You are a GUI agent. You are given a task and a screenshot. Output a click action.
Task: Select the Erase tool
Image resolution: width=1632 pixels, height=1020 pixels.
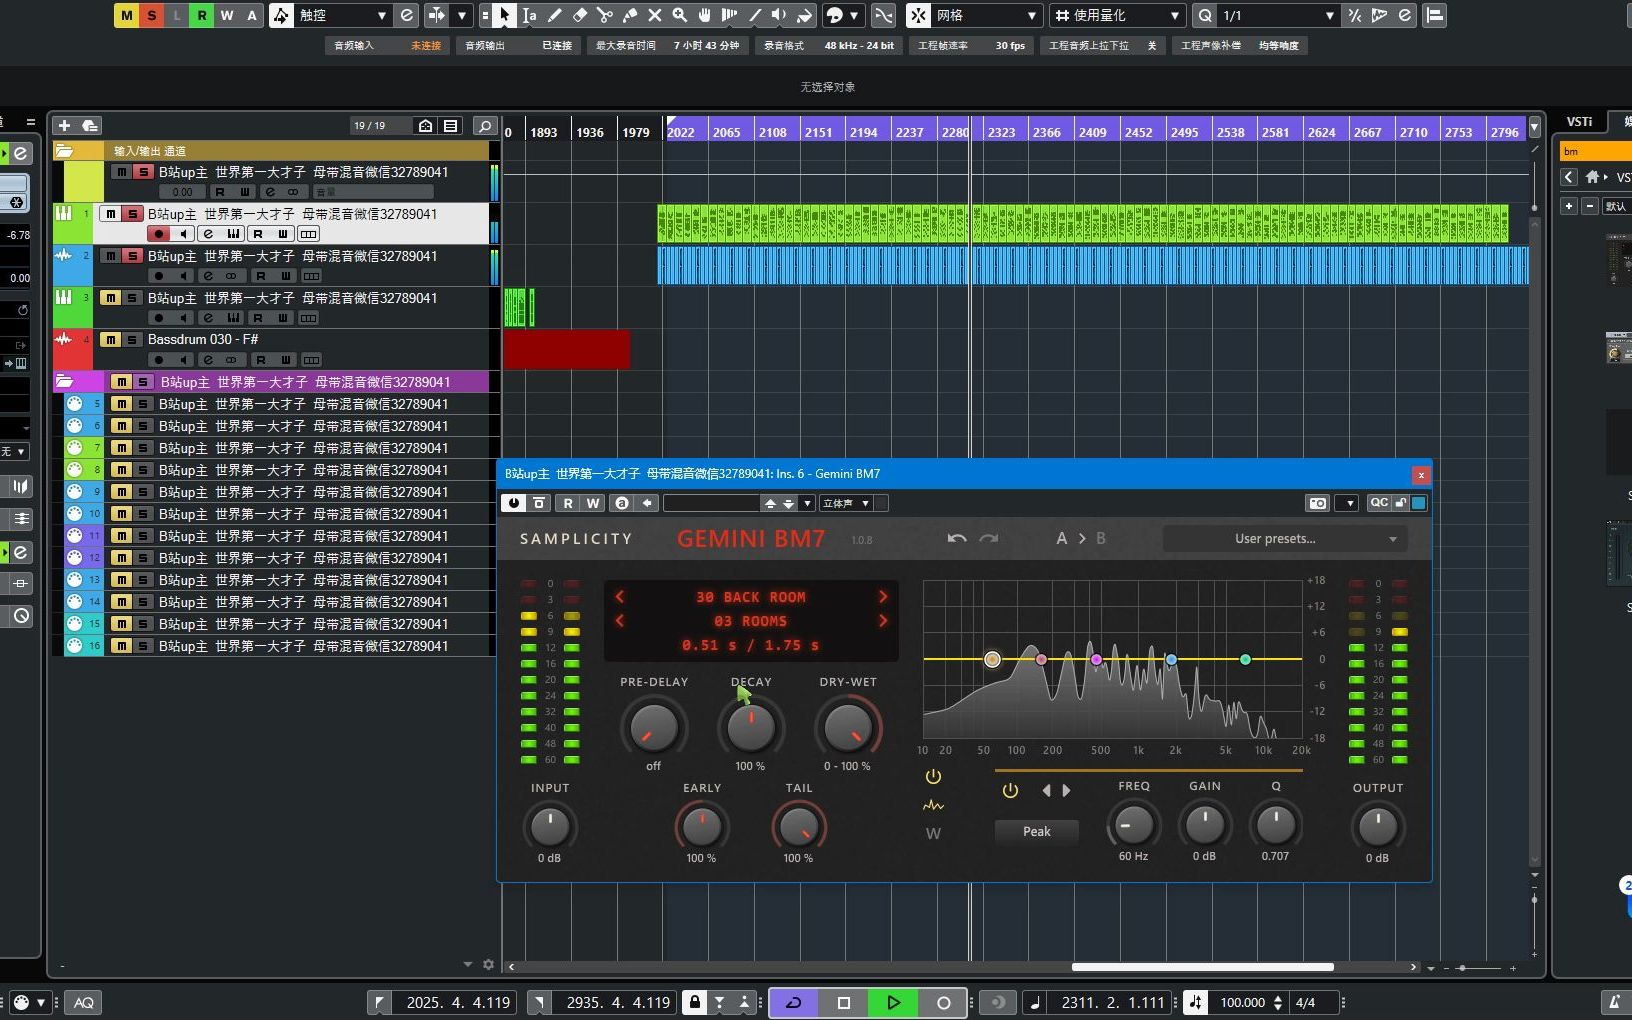[580, 15]
